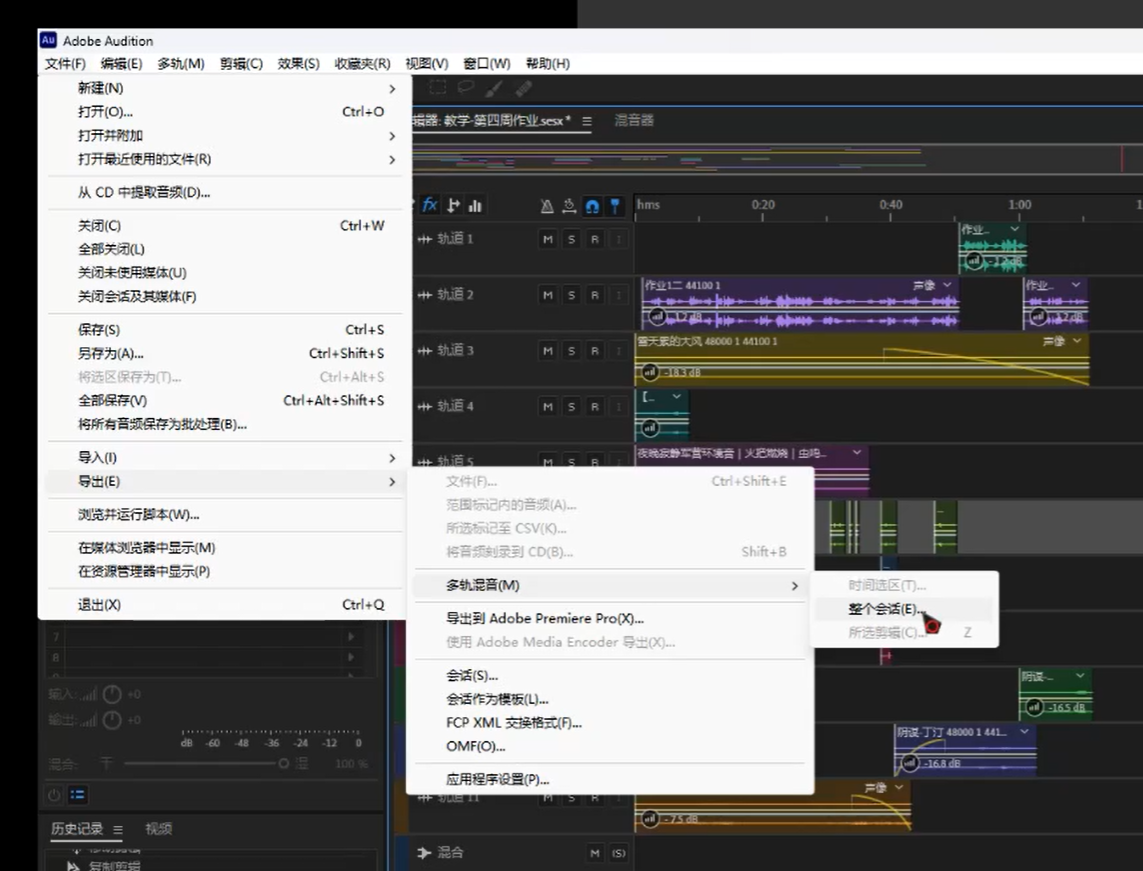Click the volume icon on 作业1二 clip
Screen dimensions: 1143x871
tap(657, 316)
